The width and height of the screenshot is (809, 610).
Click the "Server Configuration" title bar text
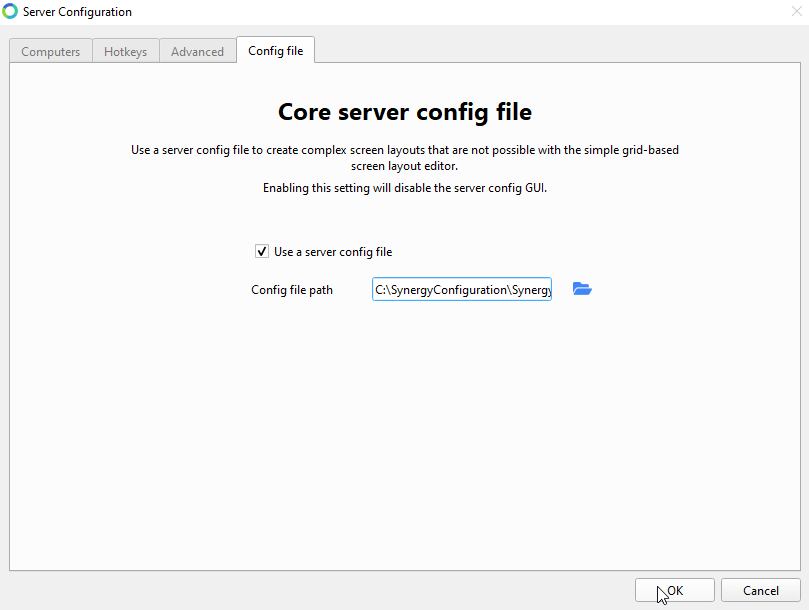click(x=77, y=12)
